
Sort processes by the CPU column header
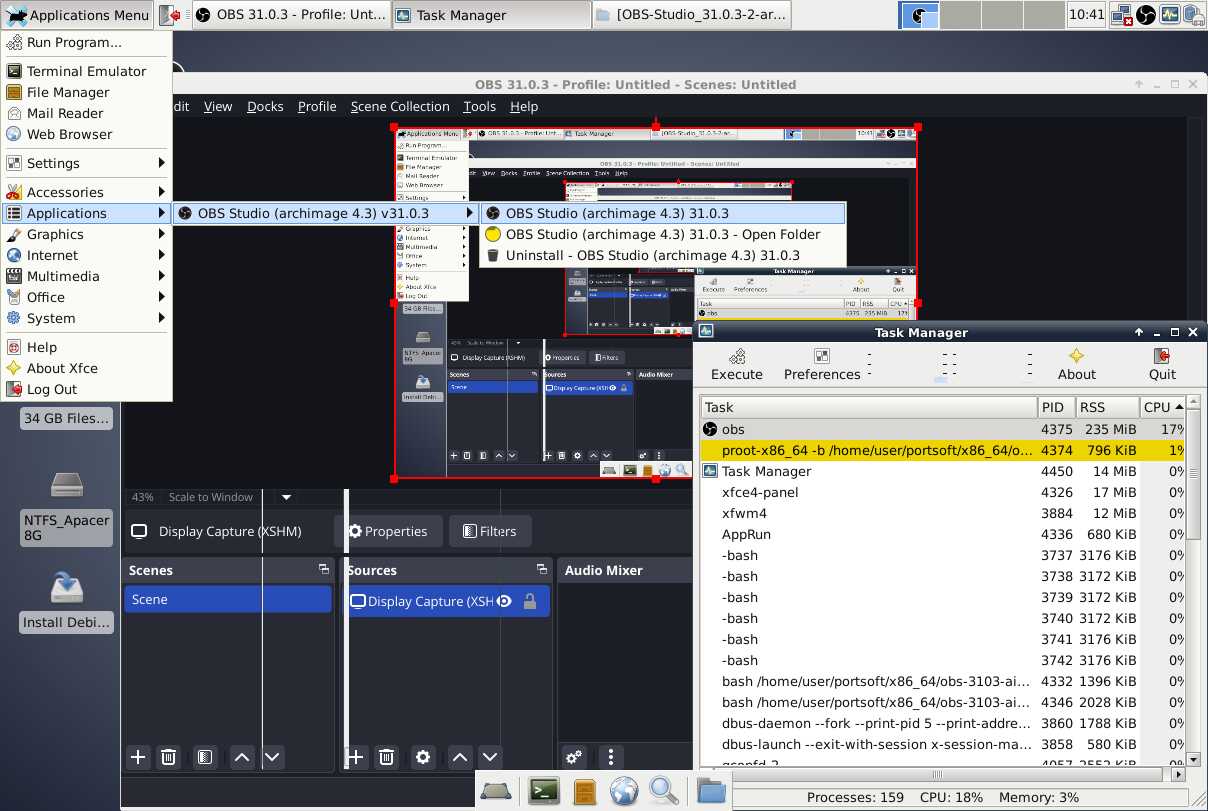(1160, 407)
